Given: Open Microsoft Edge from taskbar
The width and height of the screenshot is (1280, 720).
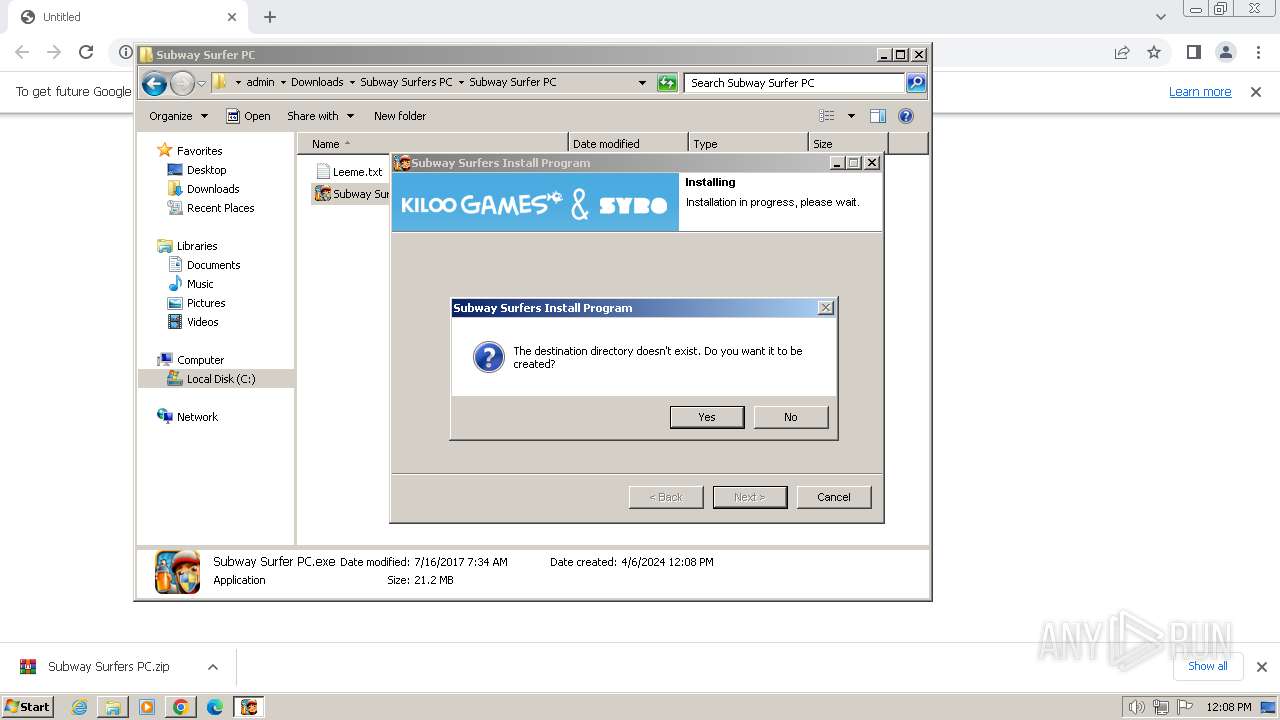Looking at the screenshot, I should [215, 707].
